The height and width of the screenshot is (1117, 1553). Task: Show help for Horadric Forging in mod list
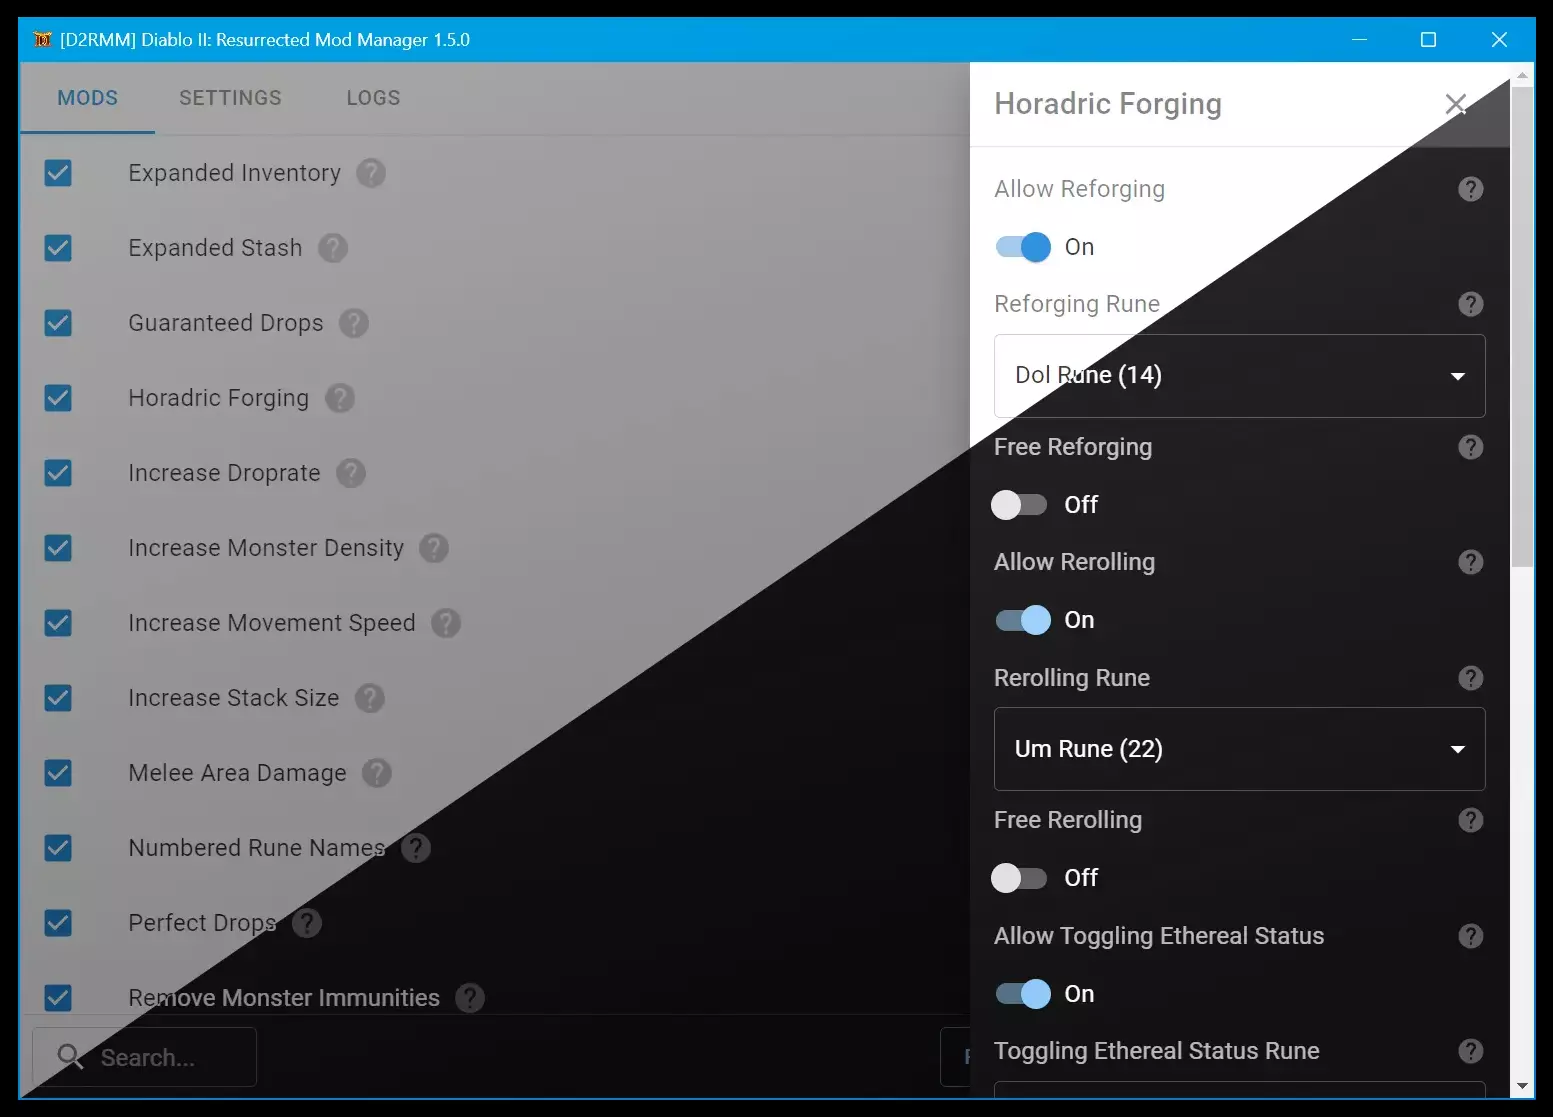pyautogui.click(x=340, y=398)
